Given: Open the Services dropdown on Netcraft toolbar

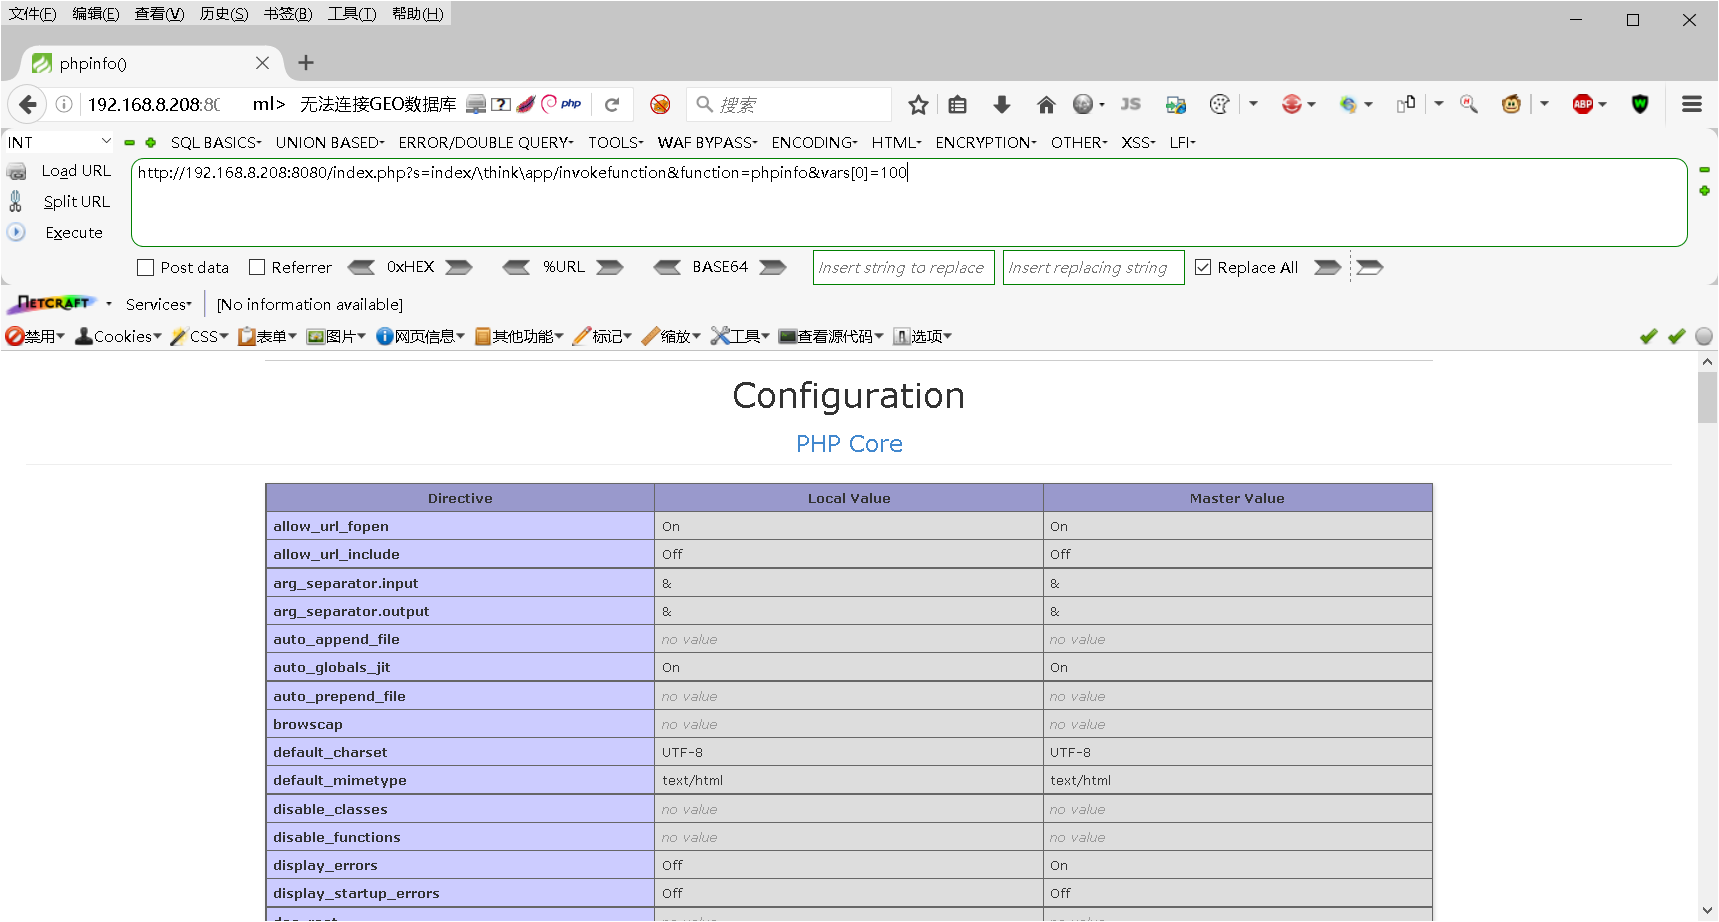Looking at the screenshot, I should (157, 304).
